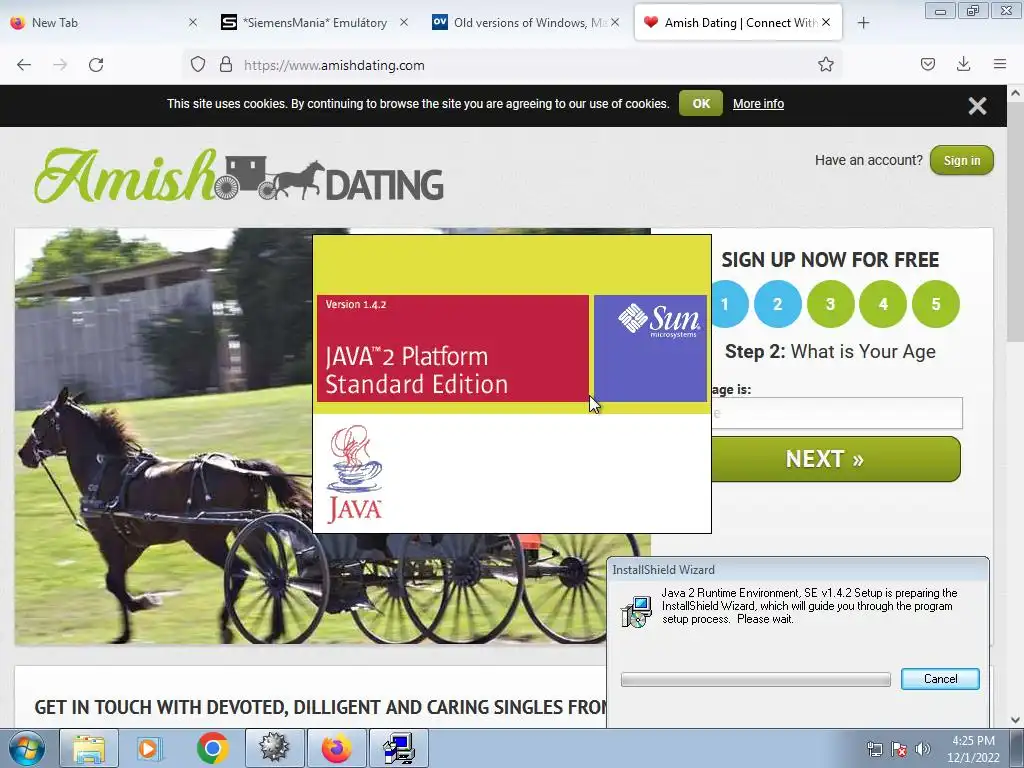Open the More info cookie link
The width and height of the screenshot is (1024, 768).
point(758,104)
